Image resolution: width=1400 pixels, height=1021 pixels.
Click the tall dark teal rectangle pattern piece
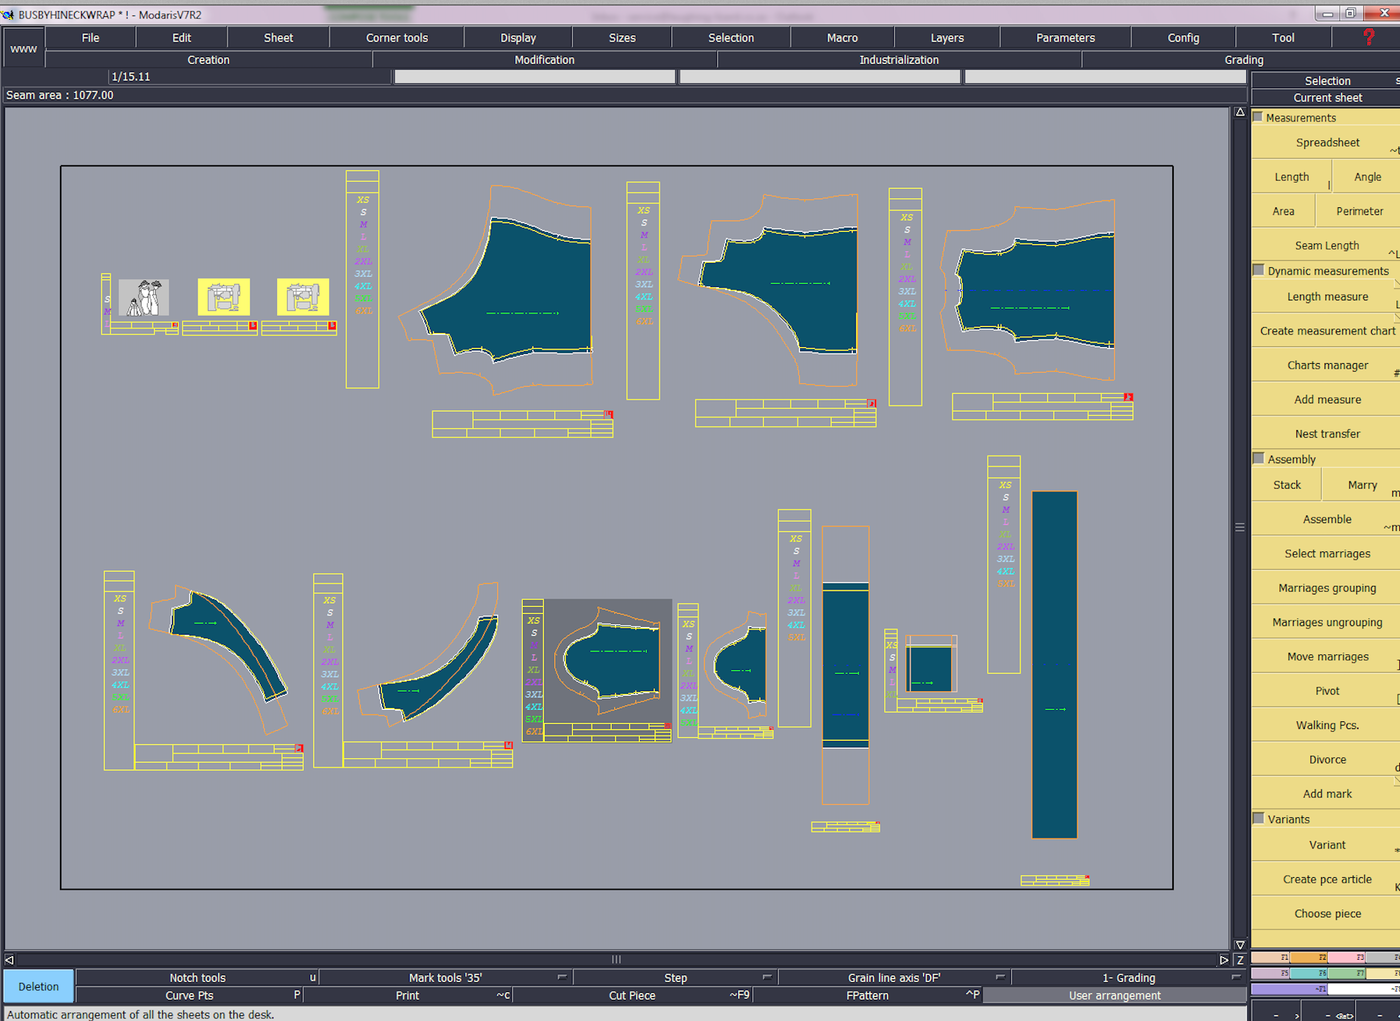tap(1054, 664)
